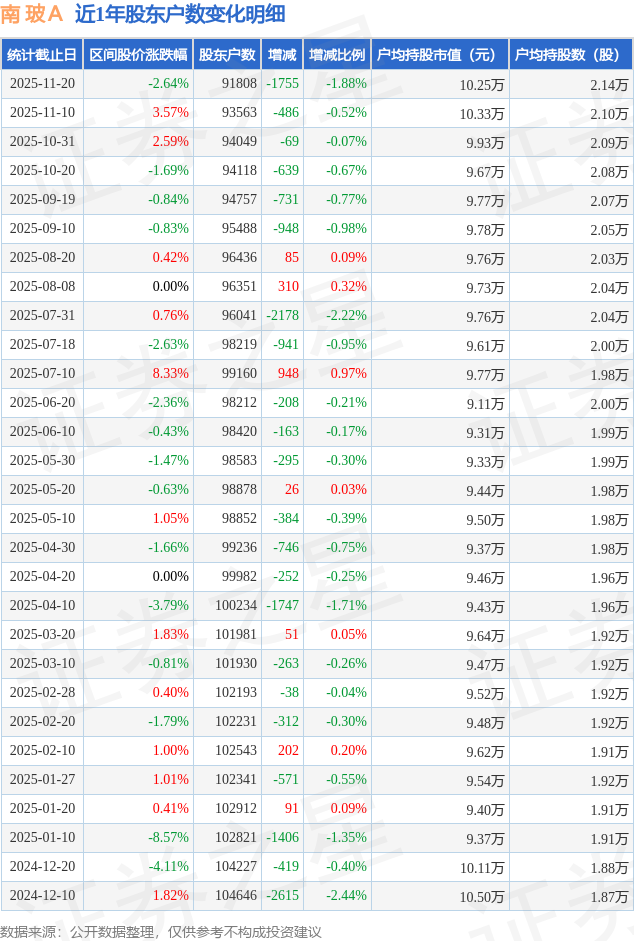Select the shareholder count 91808 cell

pyautogui.click(x=239, y=84)
